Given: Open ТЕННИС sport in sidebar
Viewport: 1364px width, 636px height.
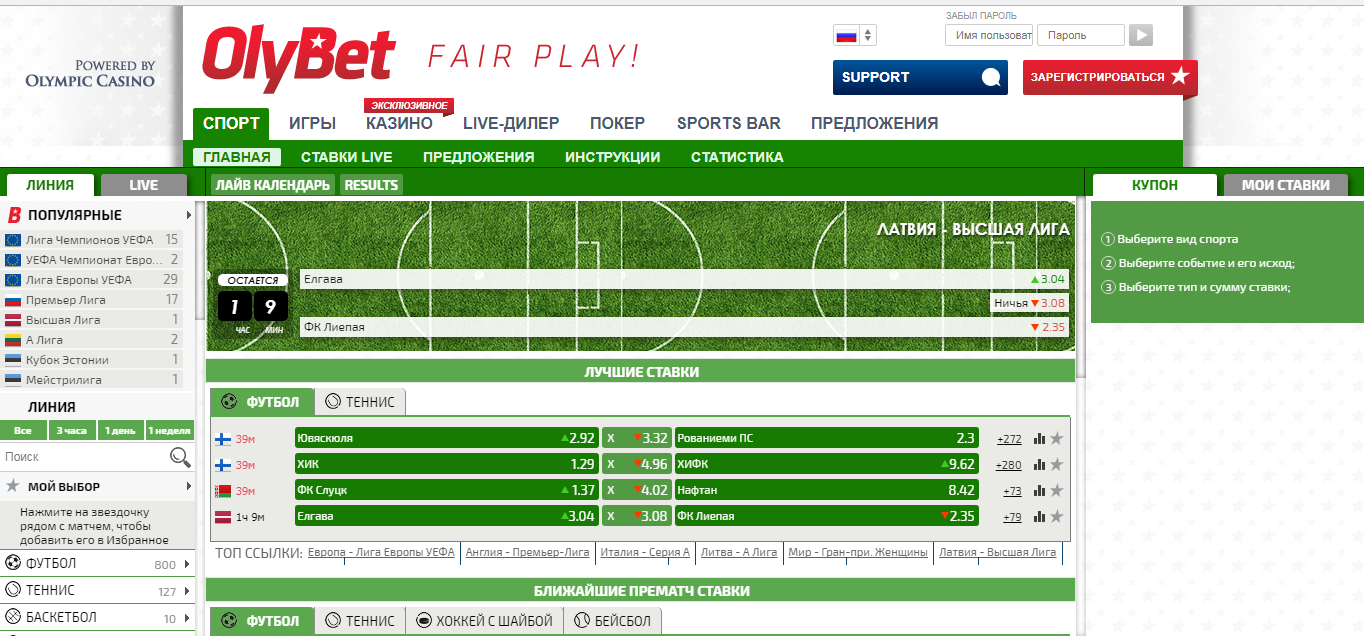Looking at the screenshot, I should click(x=97, y=591).
